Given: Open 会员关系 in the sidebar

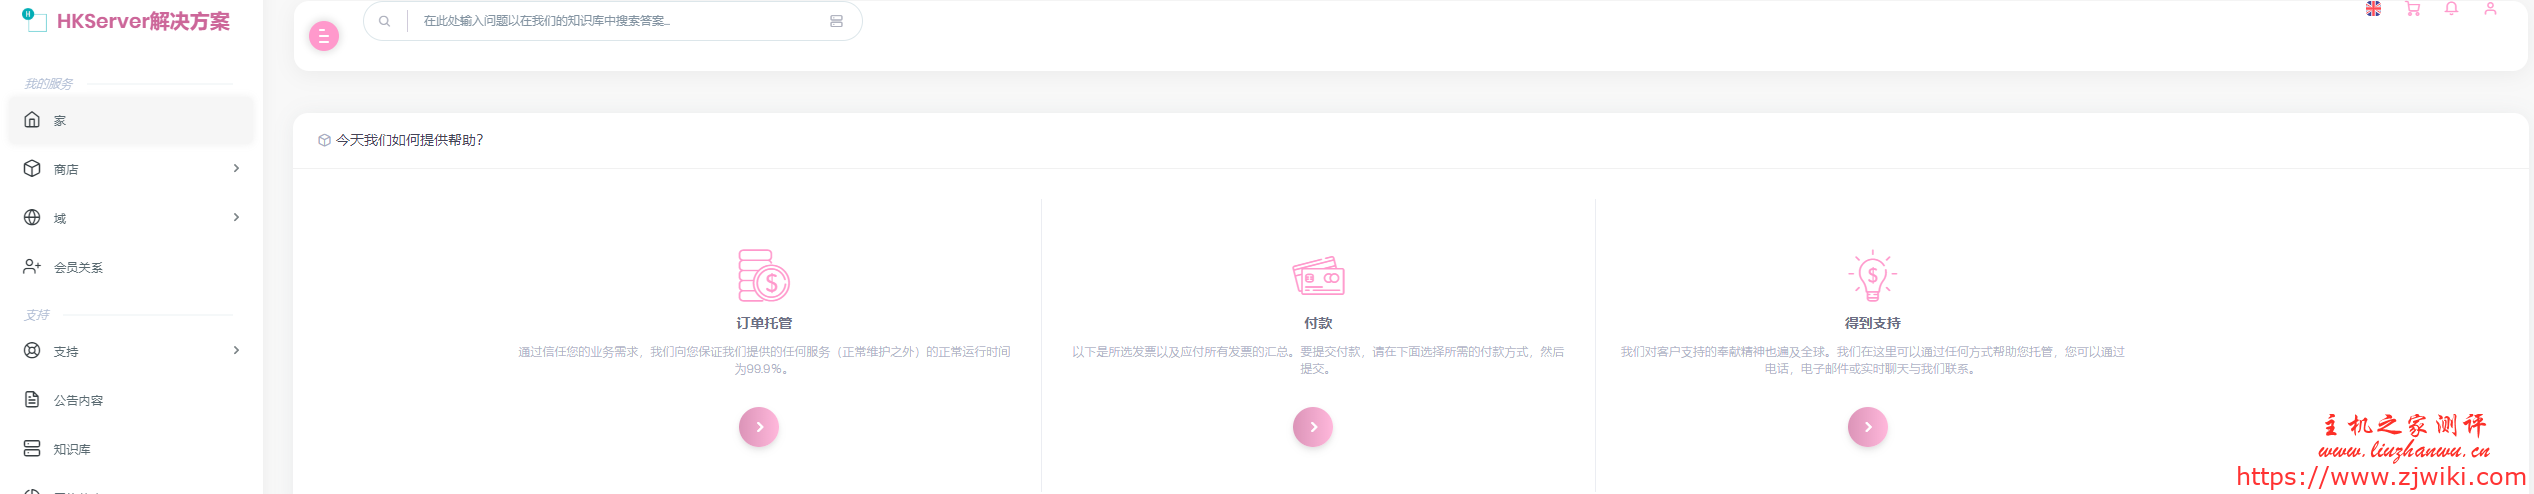Looking at the screenshot, I should pyautogui.click(x=78, y=267).
